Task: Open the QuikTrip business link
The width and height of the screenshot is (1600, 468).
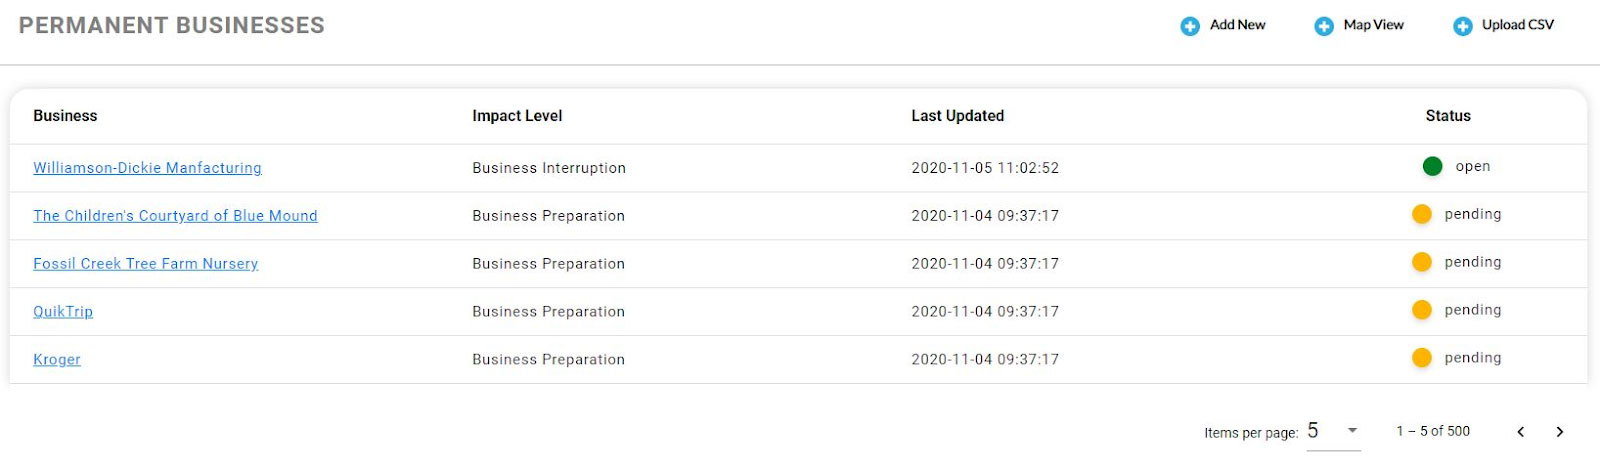Action: [63, 312]
